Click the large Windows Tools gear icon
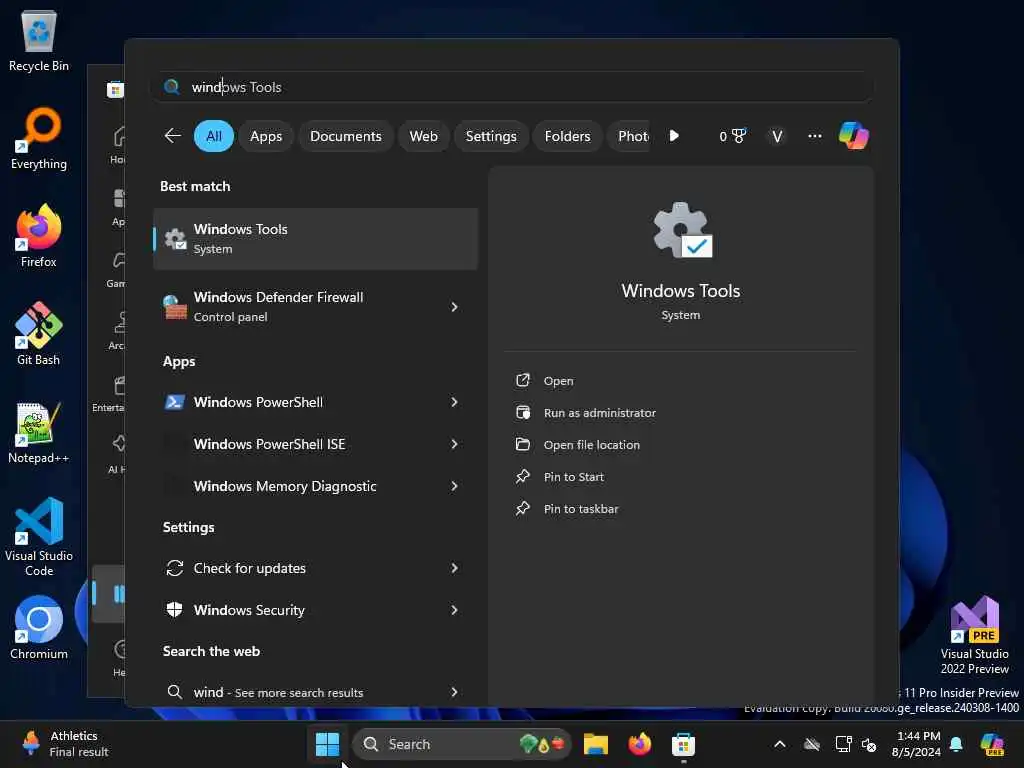 click(x=681, y=230)
